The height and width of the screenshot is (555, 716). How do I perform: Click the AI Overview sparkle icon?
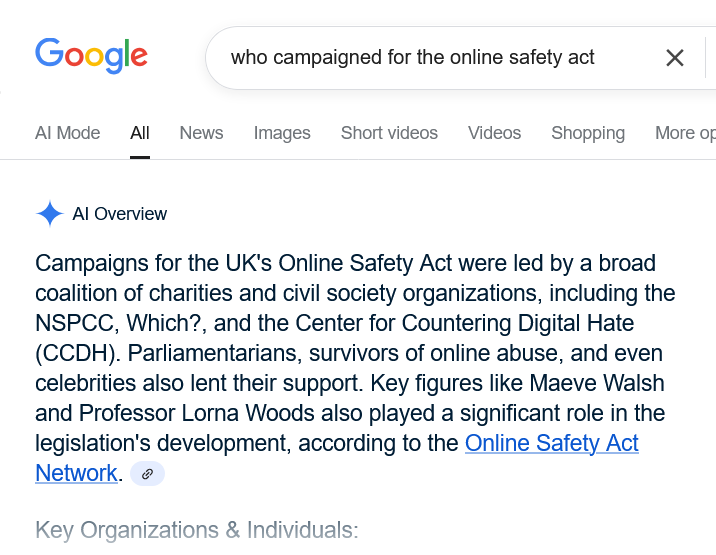tap(49, 214)
